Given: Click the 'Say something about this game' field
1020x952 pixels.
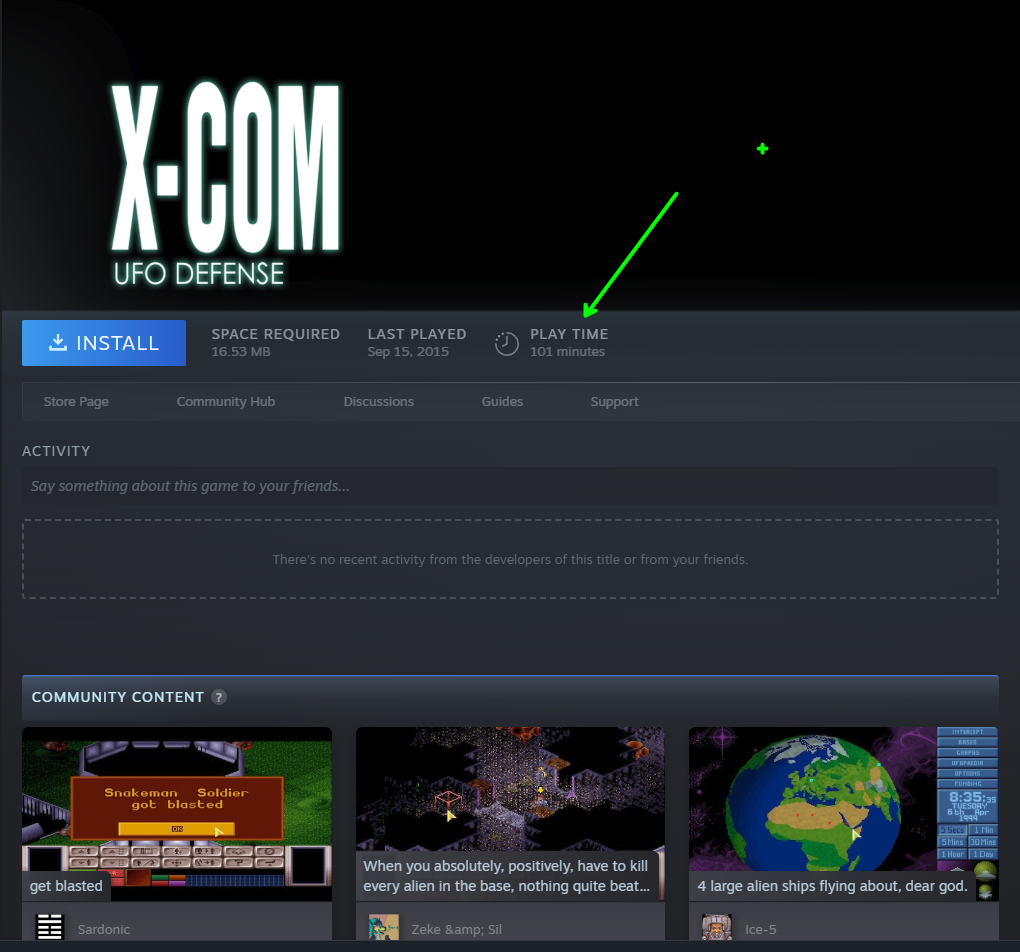Looking at the screenshot, I should [x=510, y=486].
